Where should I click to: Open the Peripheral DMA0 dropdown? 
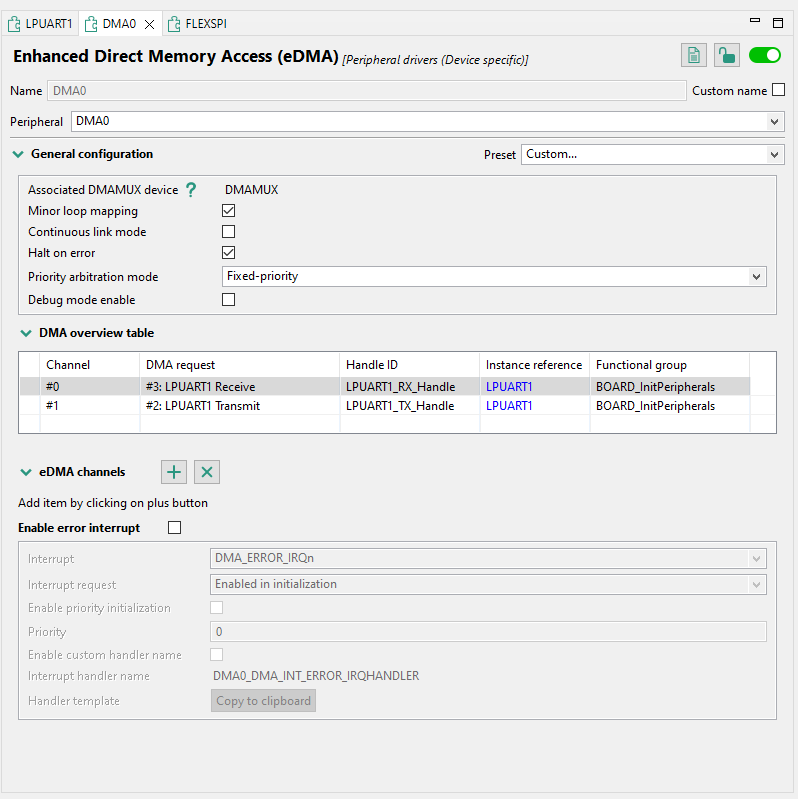775,122
